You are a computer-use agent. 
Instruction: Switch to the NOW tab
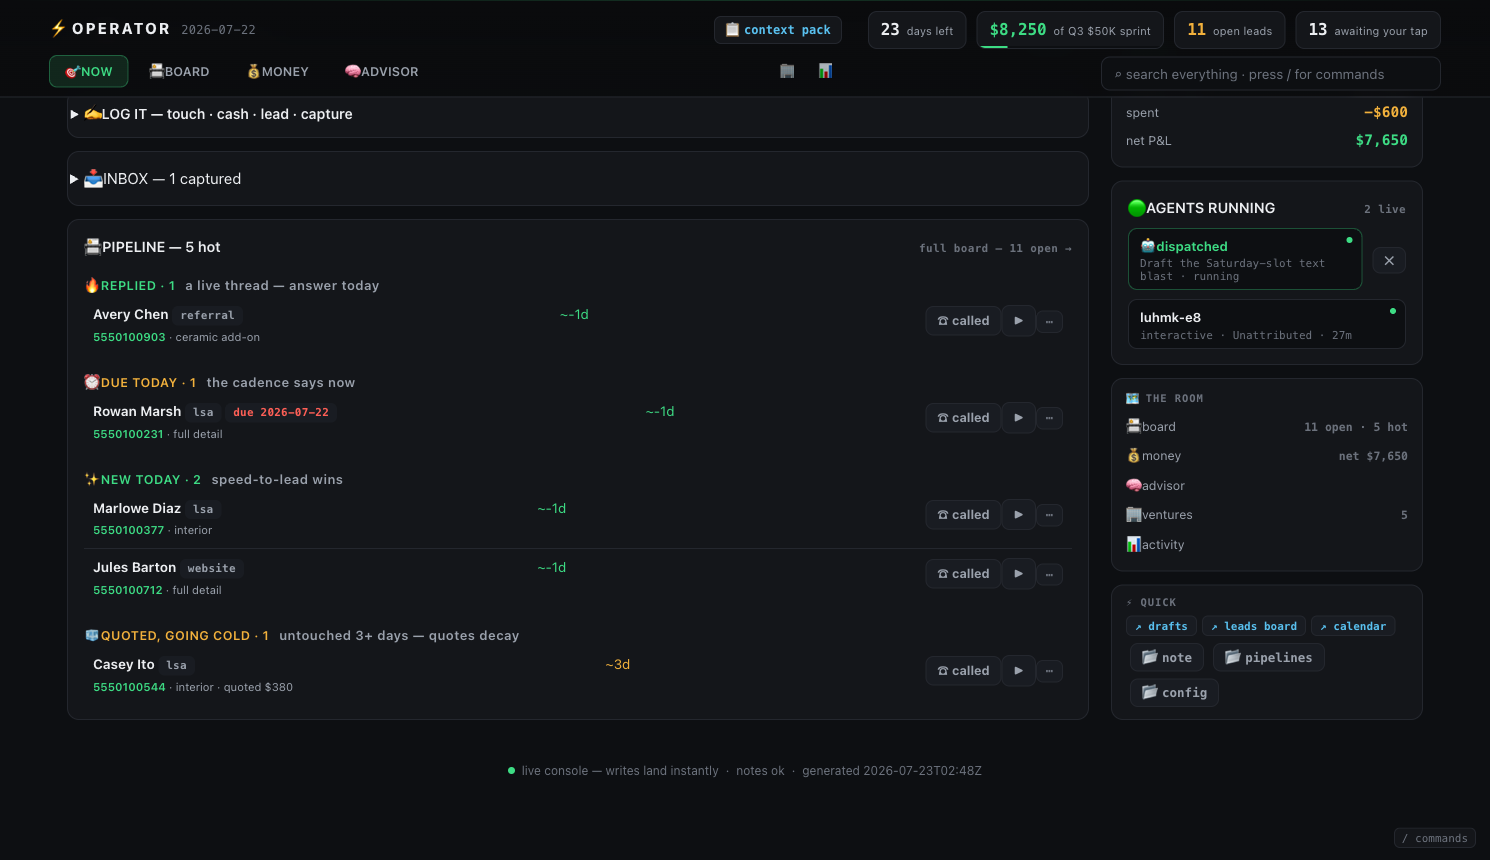point(89,72)
